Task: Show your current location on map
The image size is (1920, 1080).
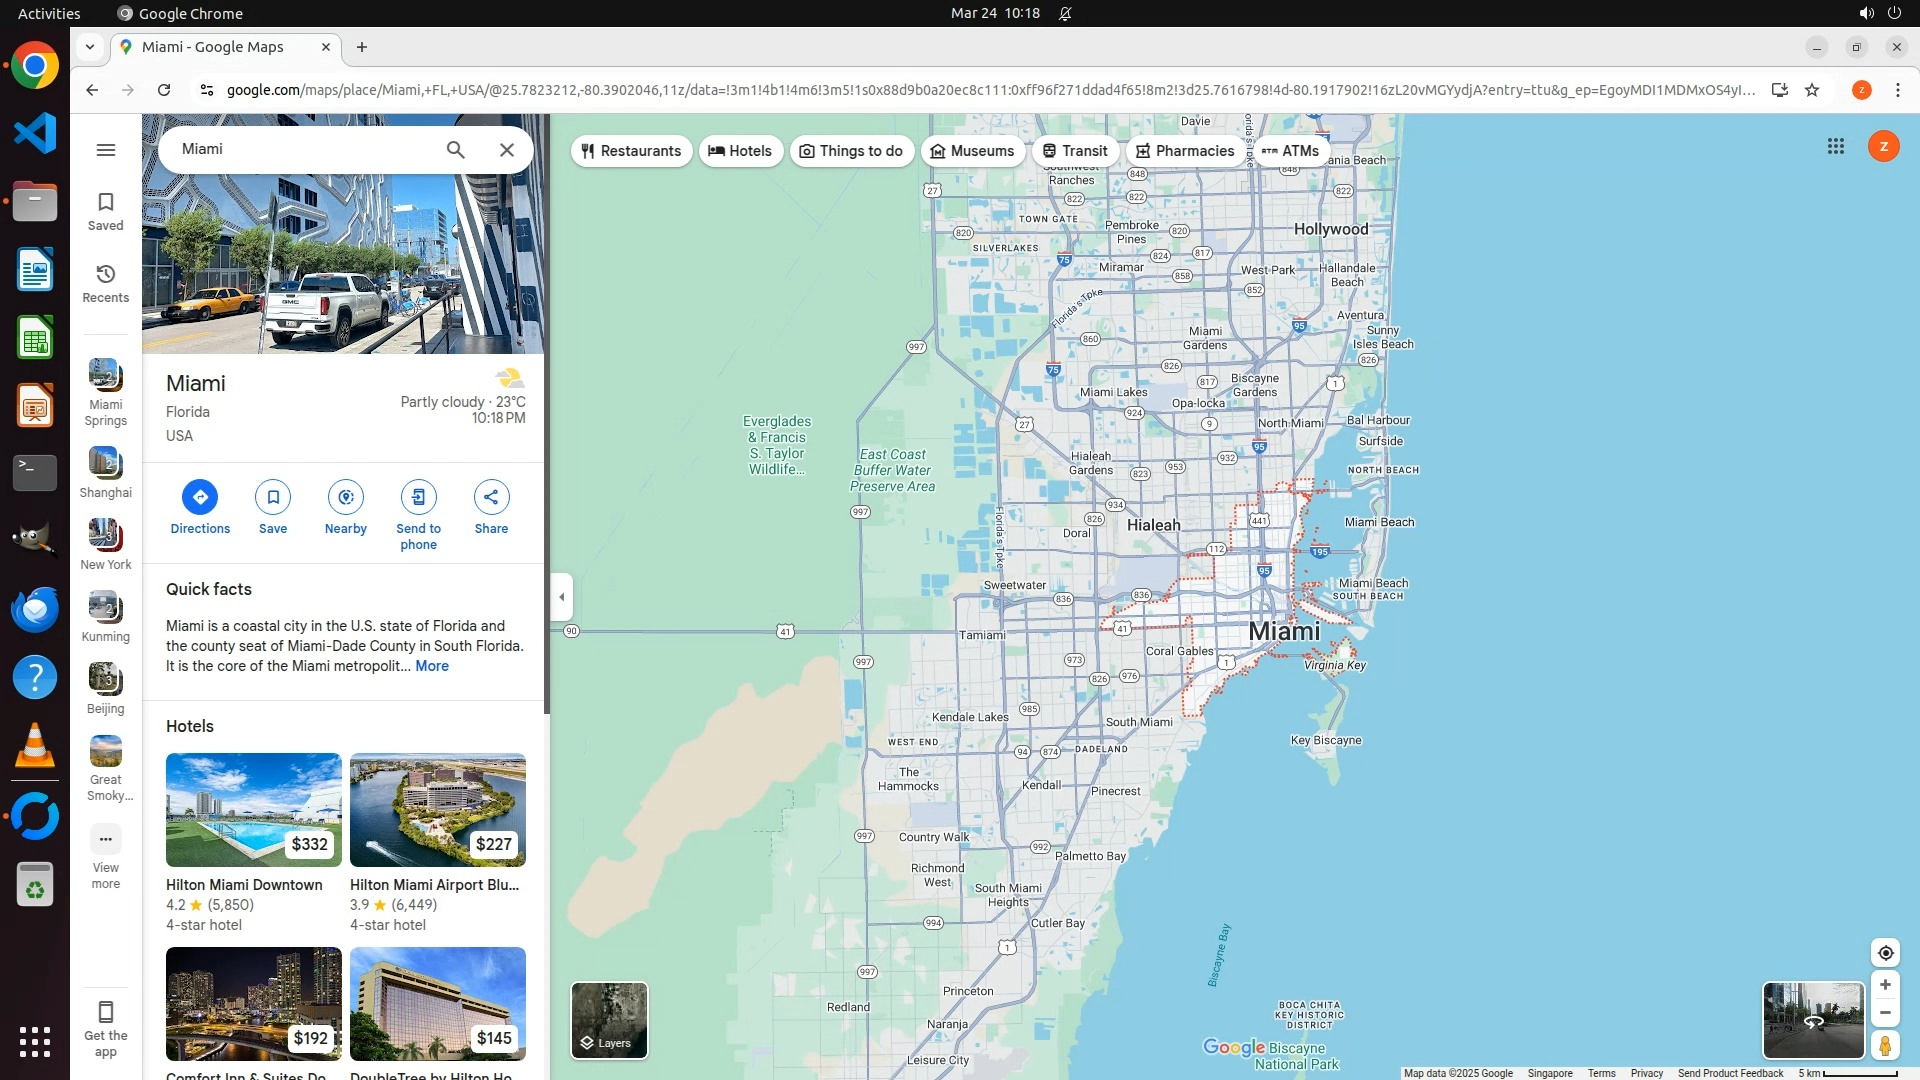Action: click(1885, 953)
